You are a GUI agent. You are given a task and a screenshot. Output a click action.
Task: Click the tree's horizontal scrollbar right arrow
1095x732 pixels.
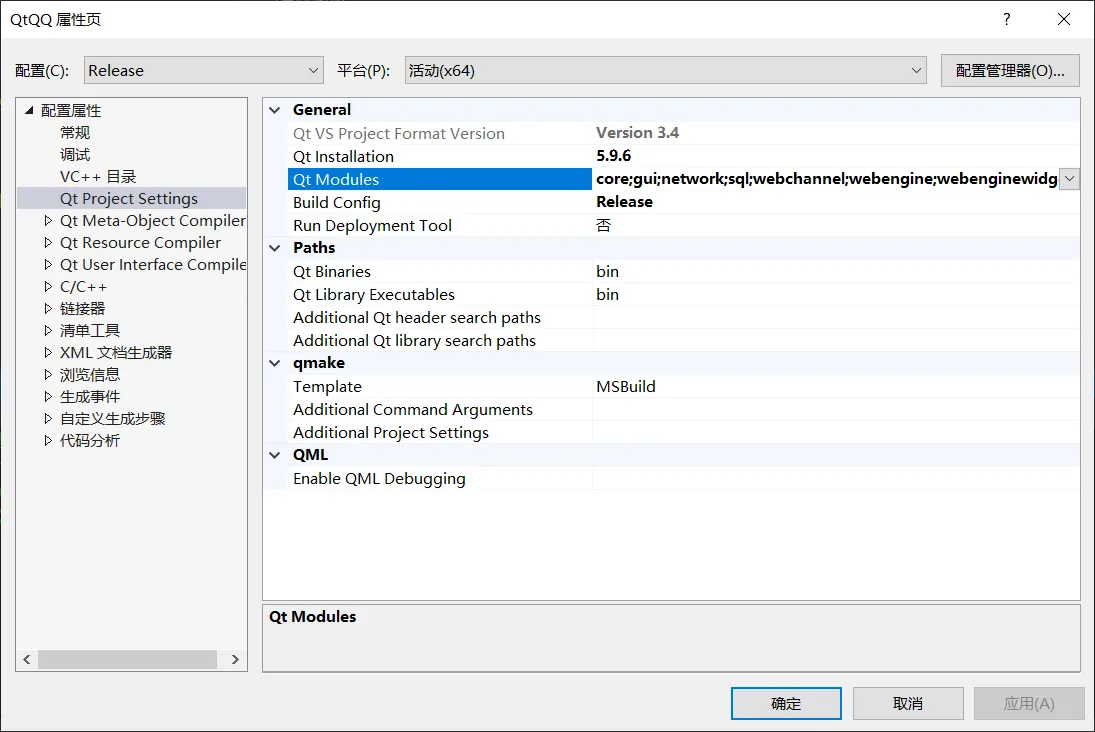point(235,659)
